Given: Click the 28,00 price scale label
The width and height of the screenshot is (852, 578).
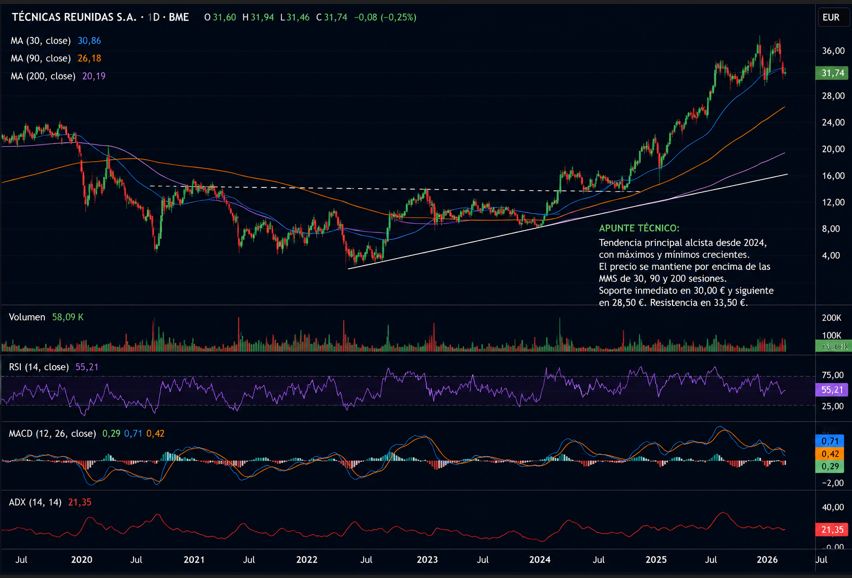Looking at the screenshot, I should [834, 96].
